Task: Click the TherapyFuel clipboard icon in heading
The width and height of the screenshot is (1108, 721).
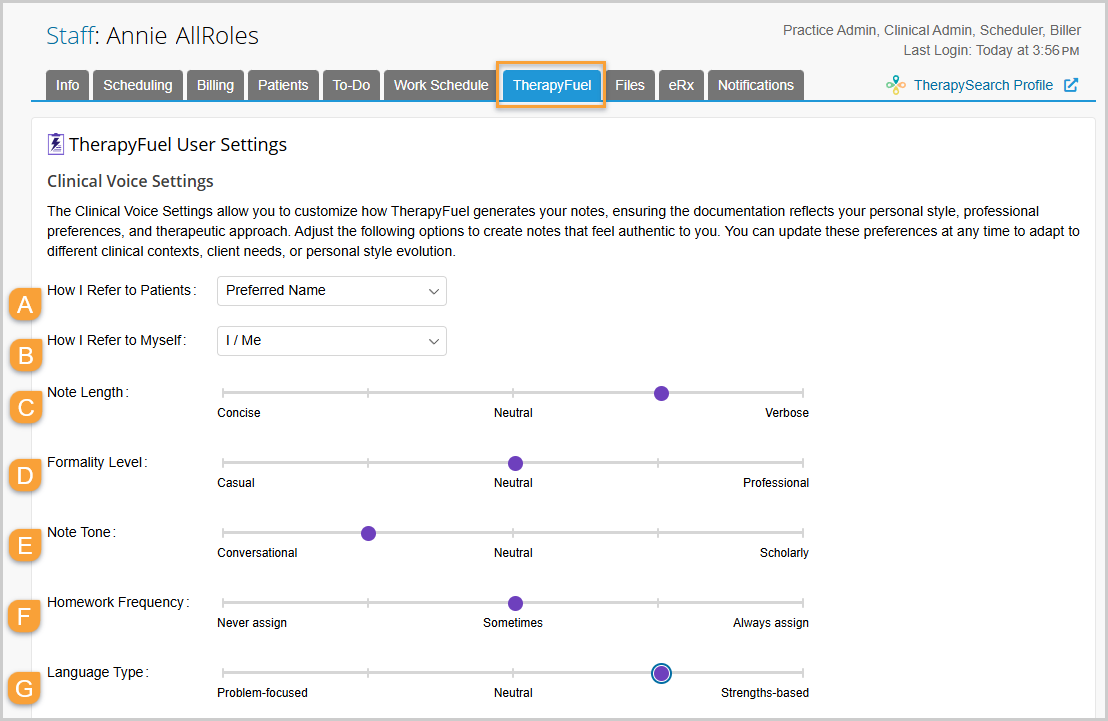Action: [55, 144]
